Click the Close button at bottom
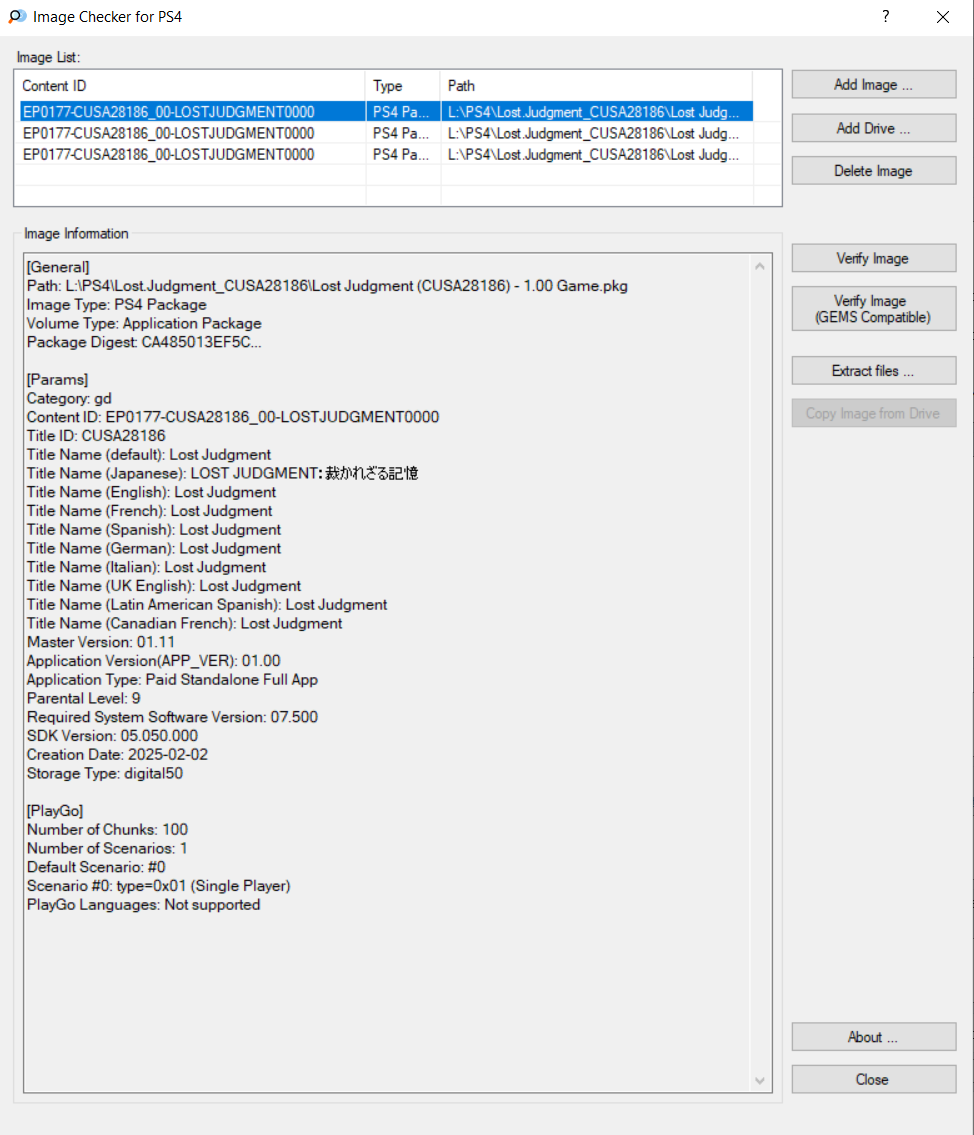The width and height of the screenshot is (974, 1135). (x=873, y=1079)
